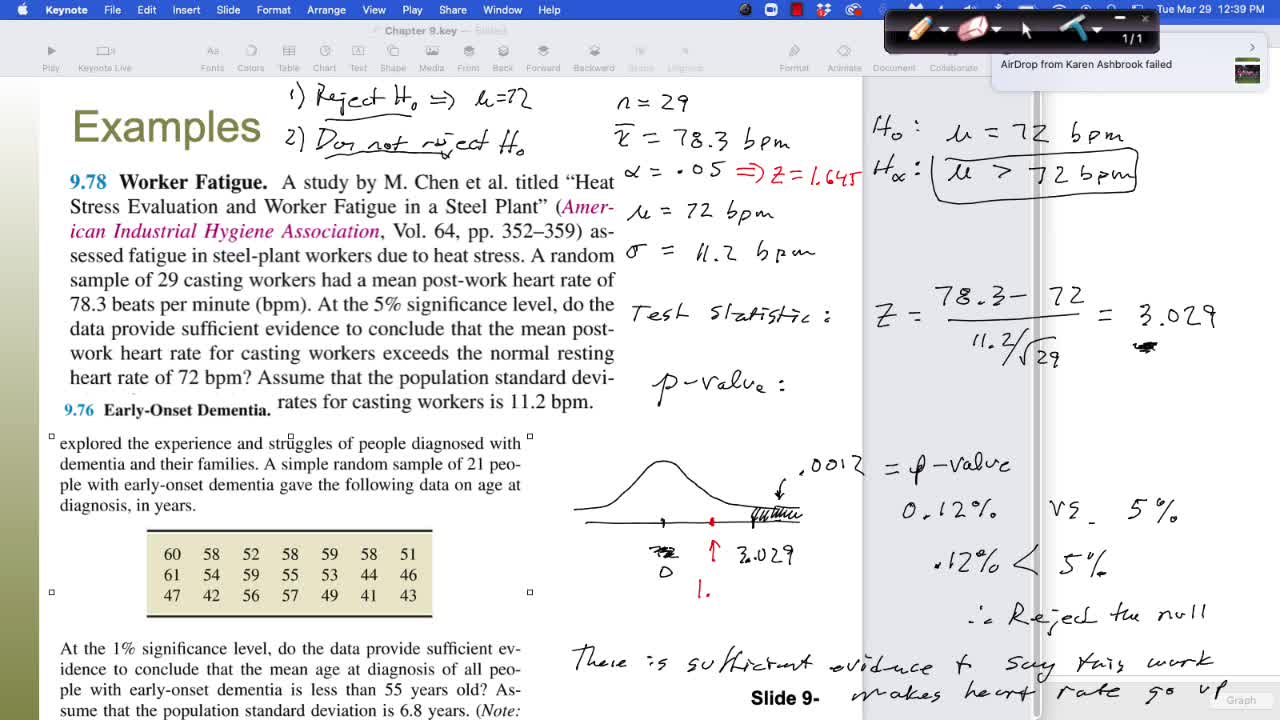
Task: Click the Graph button at bottom right
Action: tap(1241, 700)
